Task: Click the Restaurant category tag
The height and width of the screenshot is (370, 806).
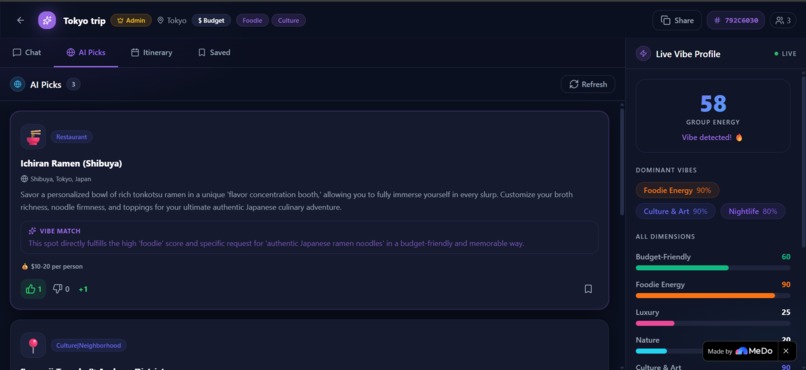Action: coord(71,137)
